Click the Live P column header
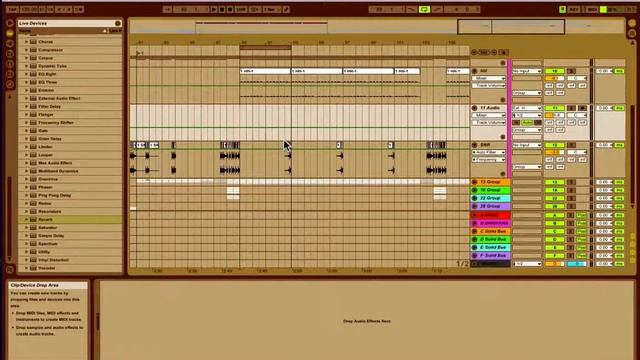This screenshot has height=360, width=640. [115, 31]
